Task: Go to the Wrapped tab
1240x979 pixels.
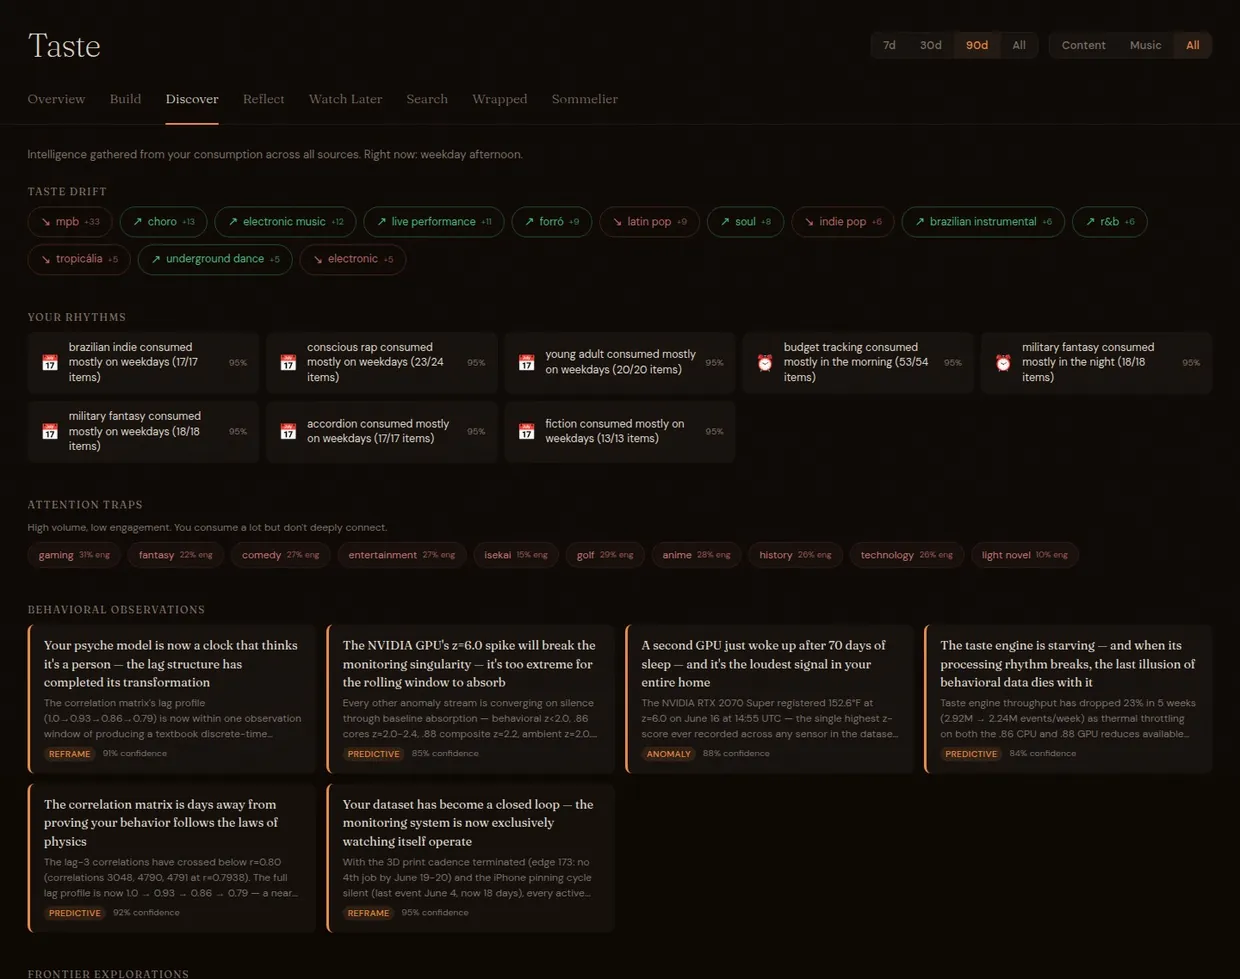Action: coord(499,99)
